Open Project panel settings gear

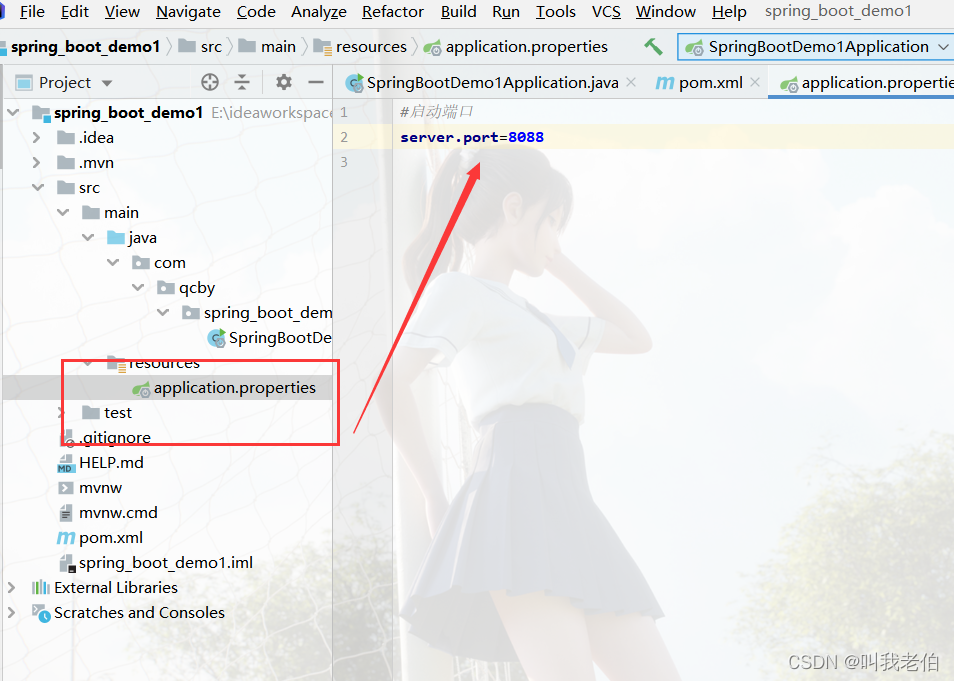tap(284, 82)
